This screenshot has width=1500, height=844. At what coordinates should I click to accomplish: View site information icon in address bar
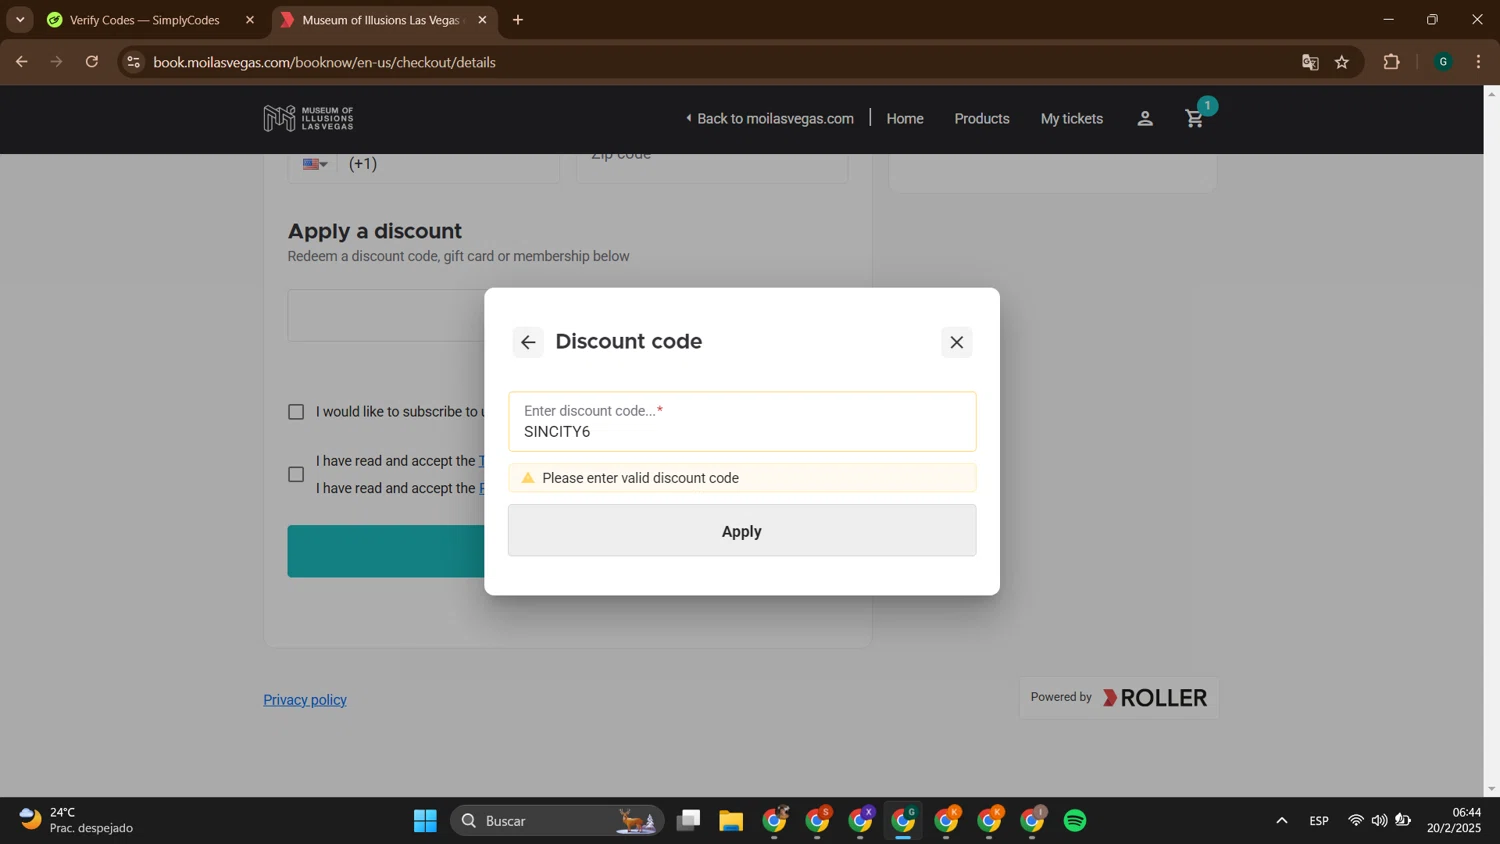133,62
